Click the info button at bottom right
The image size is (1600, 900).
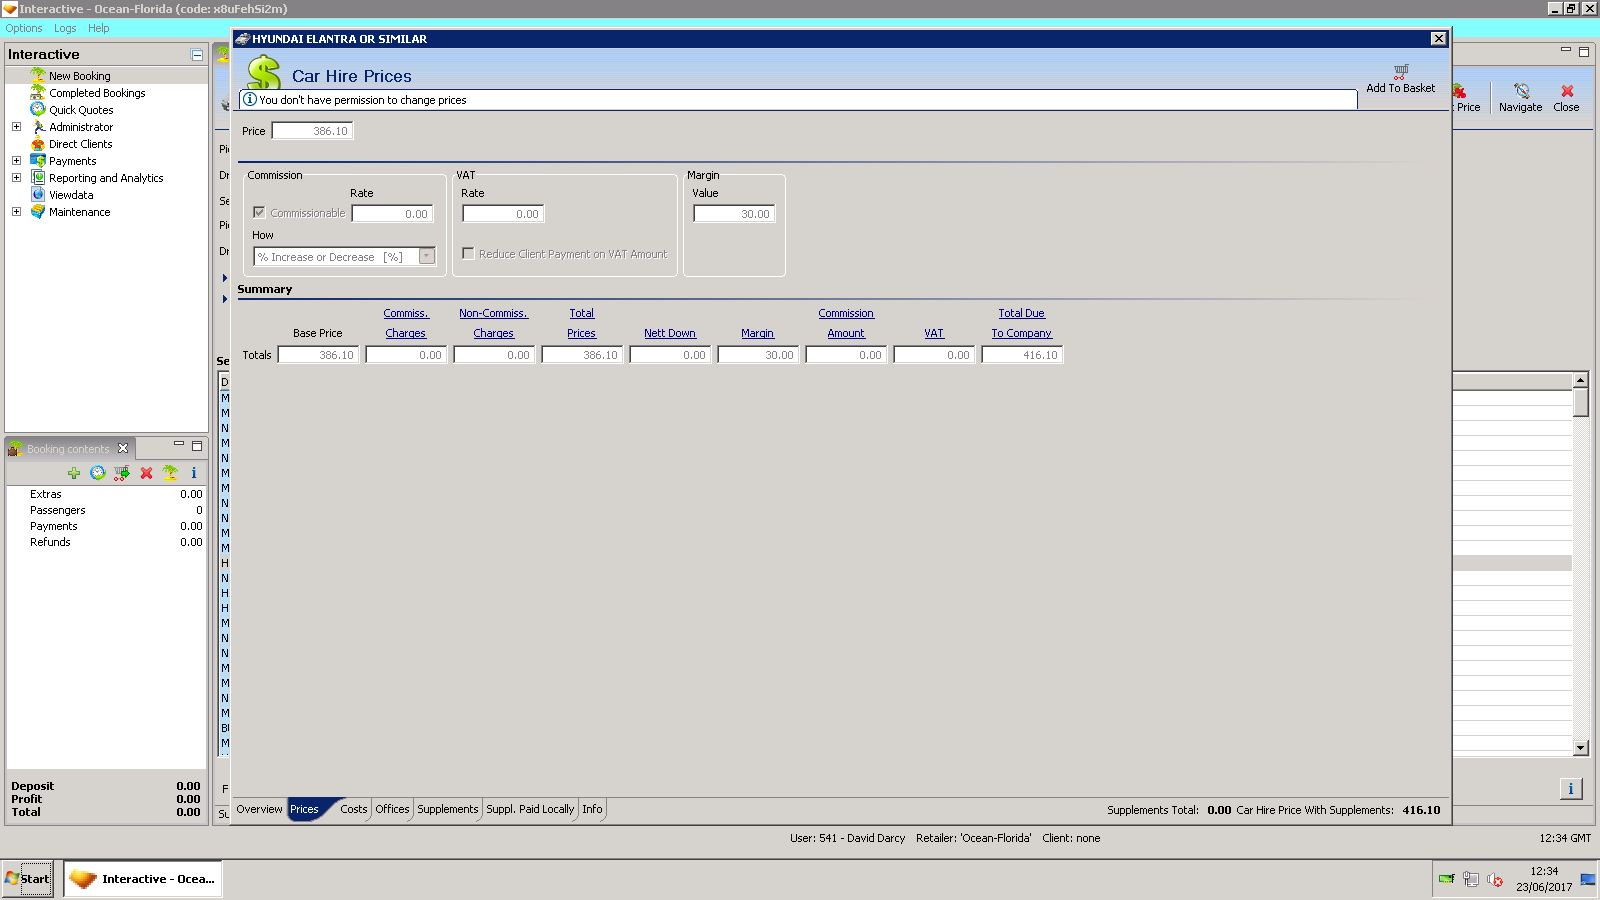pos(1571,789)
